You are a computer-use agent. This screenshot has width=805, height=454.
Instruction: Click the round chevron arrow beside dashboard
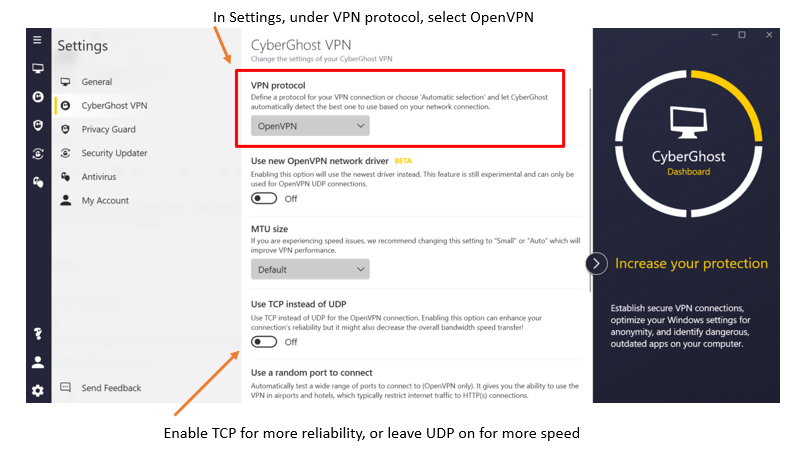(597, 264)
